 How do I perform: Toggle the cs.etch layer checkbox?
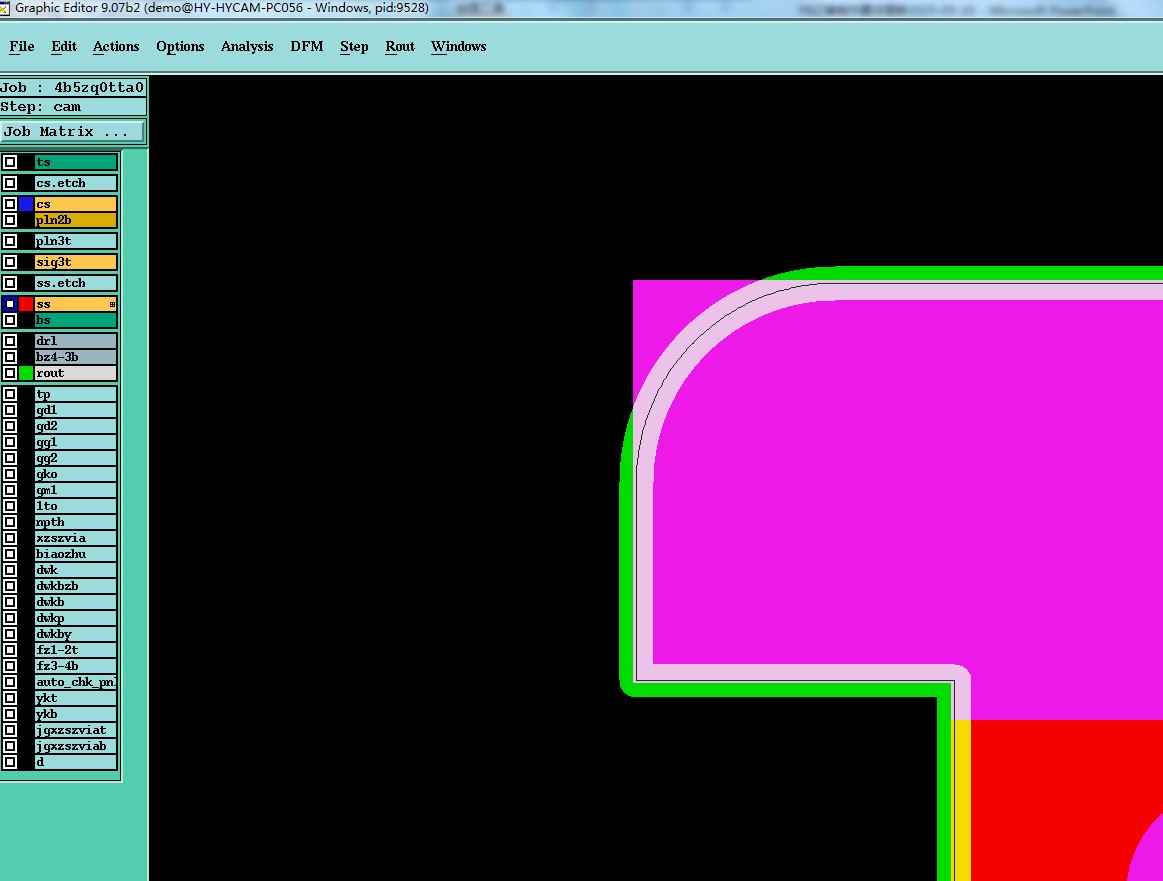tap(10, 182)
